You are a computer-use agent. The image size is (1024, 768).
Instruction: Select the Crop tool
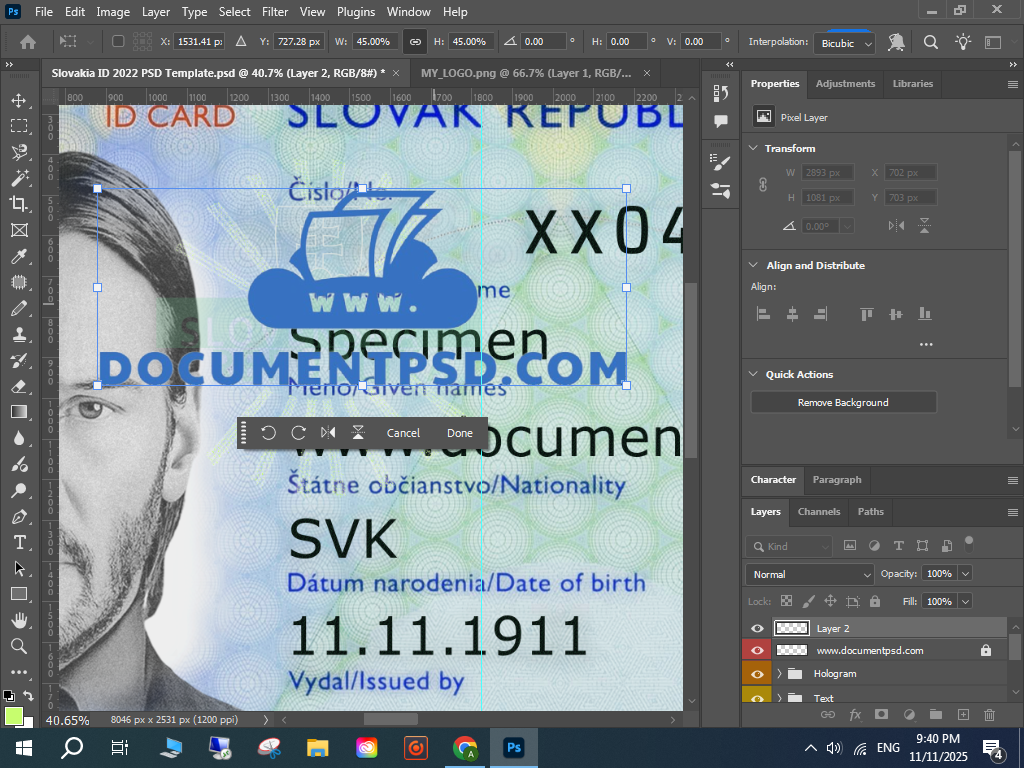[18, 204]
